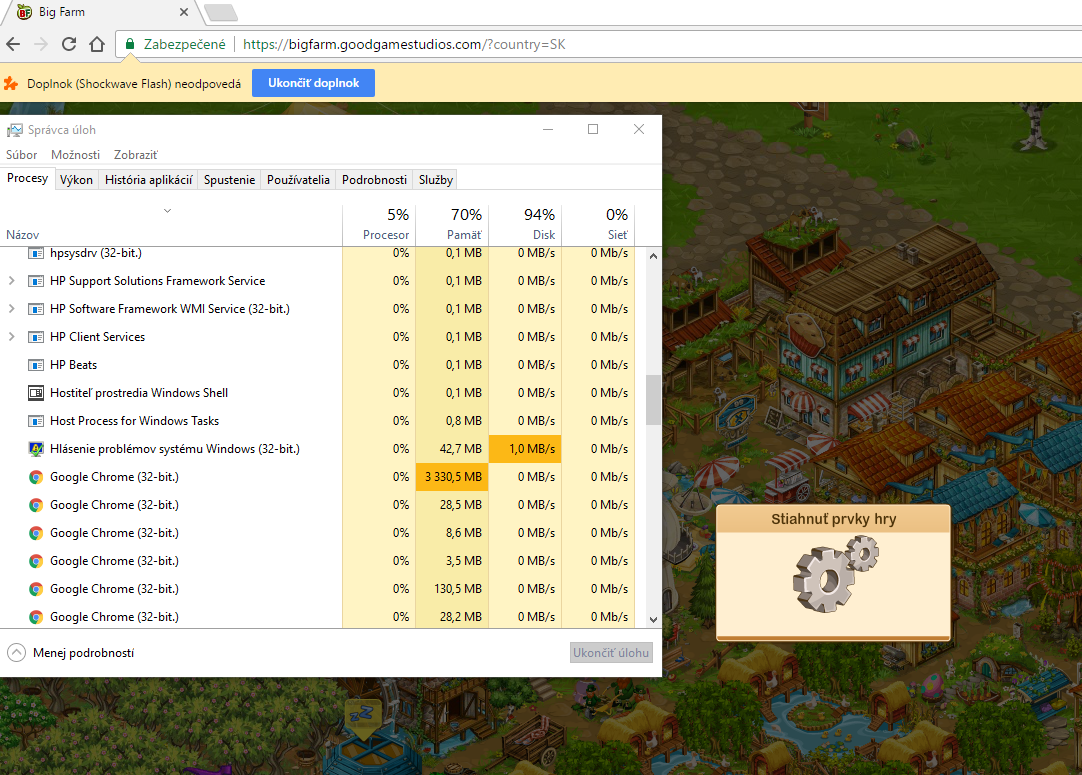
Task: Click Chrome icon of 130,5 MB process
Action: [36, 589]
